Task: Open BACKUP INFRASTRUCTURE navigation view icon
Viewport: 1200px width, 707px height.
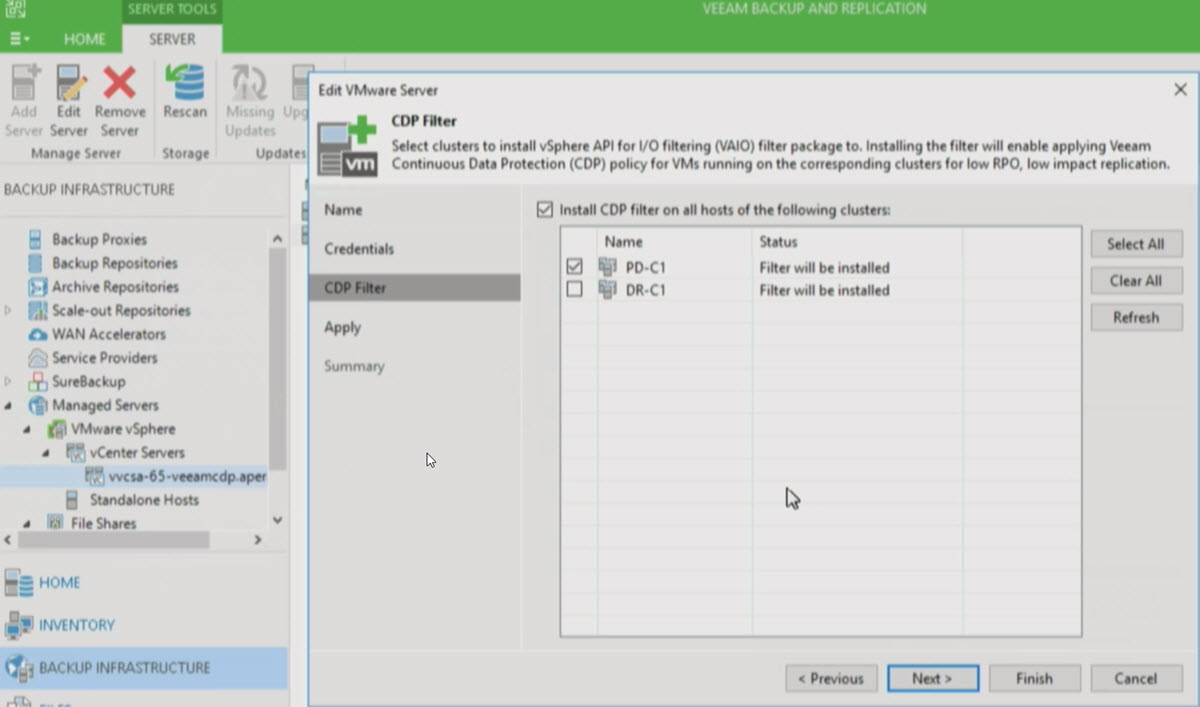Action: coord(19,667)
